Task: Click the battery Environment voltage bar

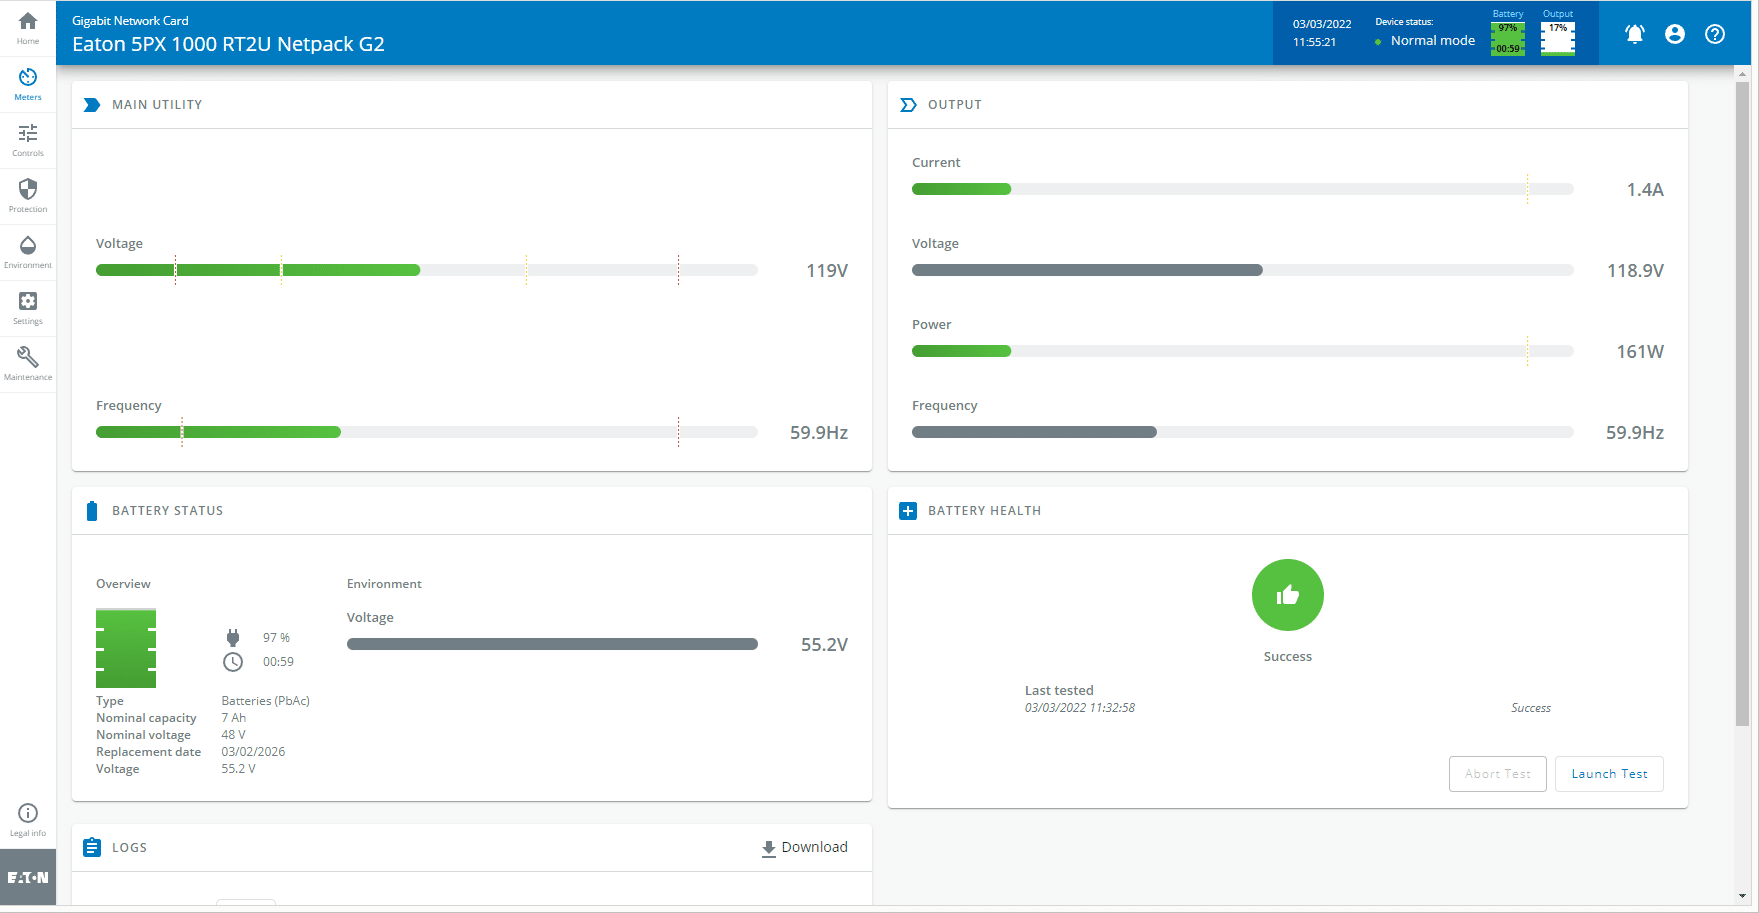Action: (x=552, y=644)
